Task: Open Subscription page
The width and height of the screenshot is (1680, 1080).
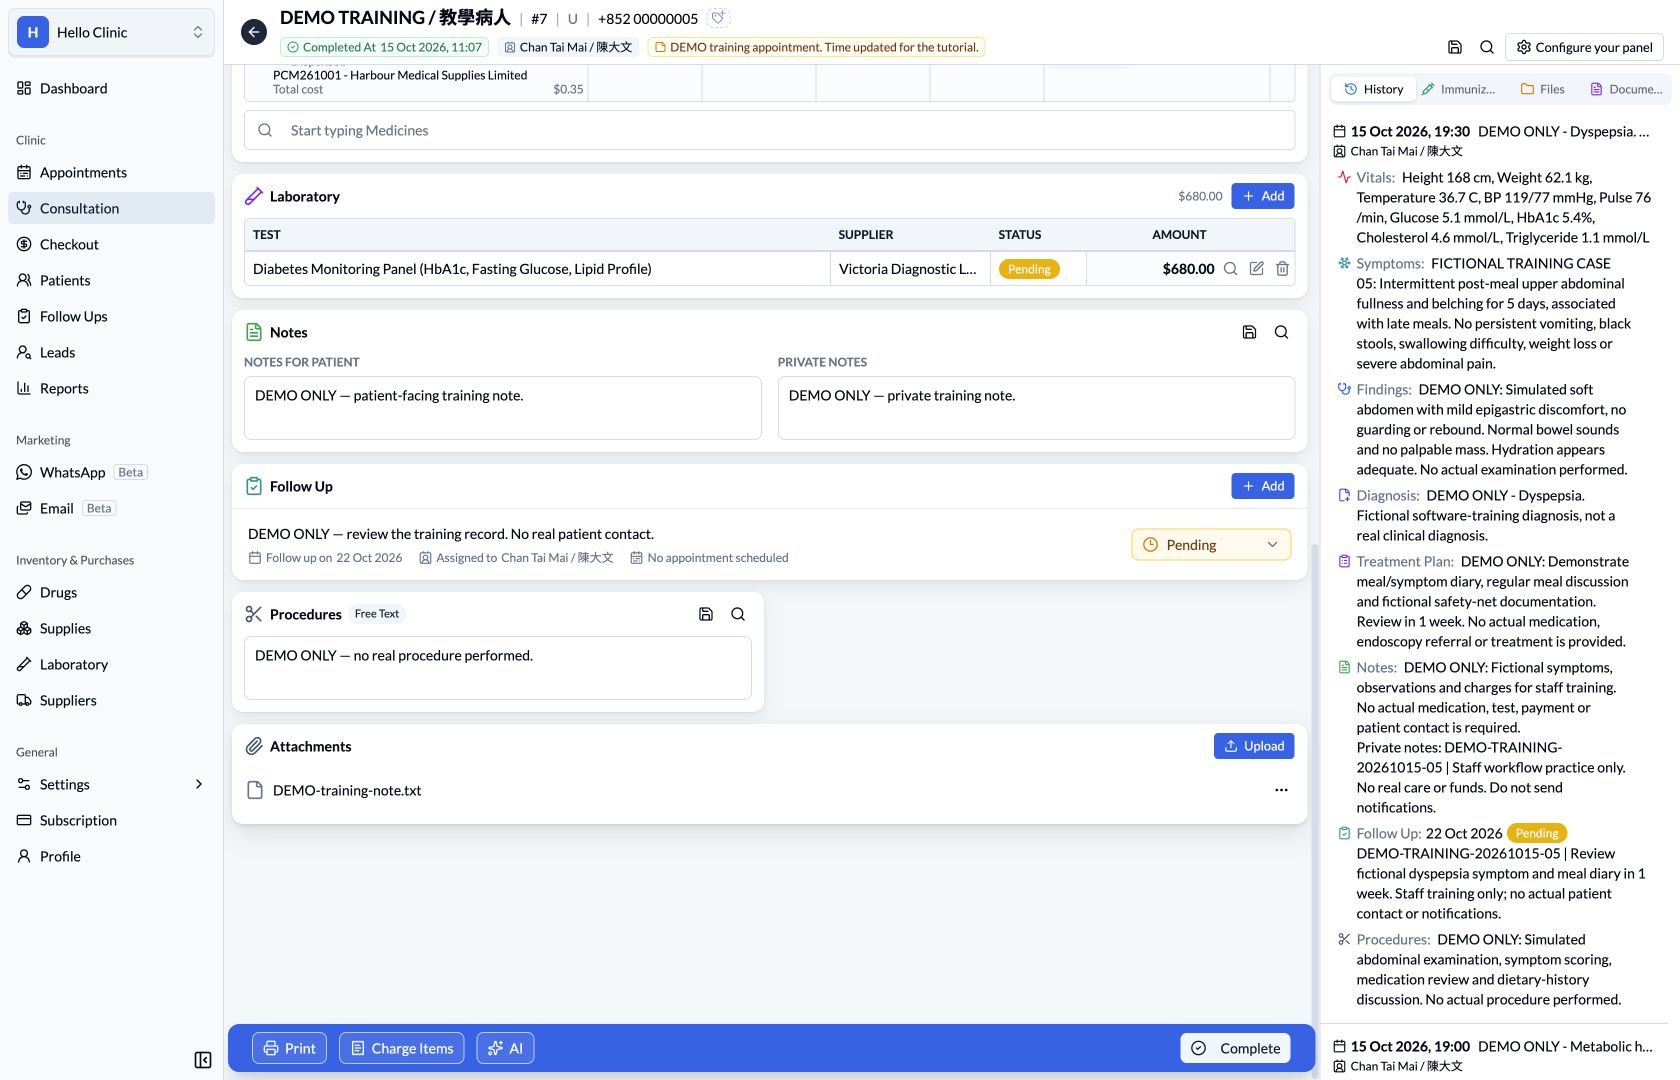Action: [111, 820]
